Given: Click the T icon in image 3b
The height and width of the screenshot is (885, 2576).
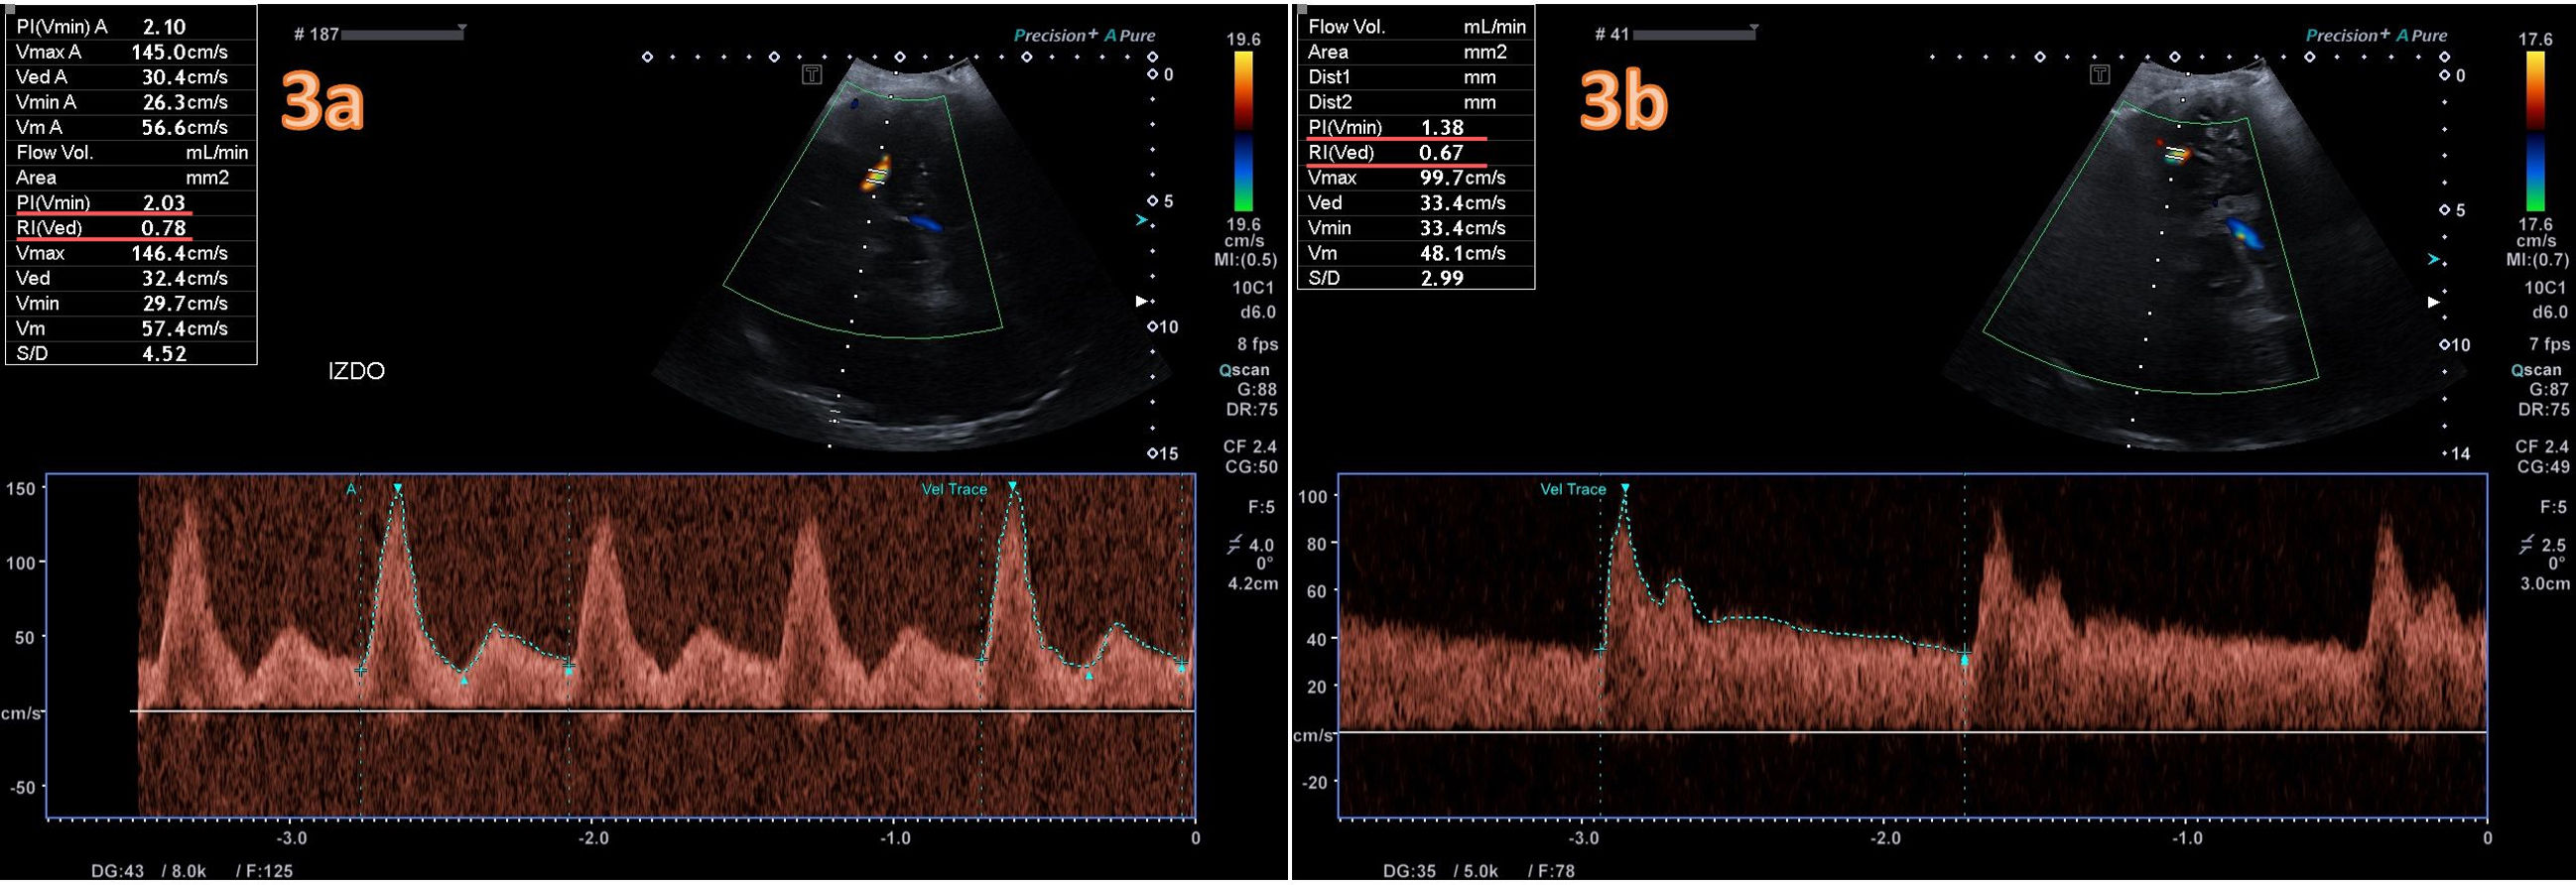Looking at the screenshot, I should (x=2100, y=75).
